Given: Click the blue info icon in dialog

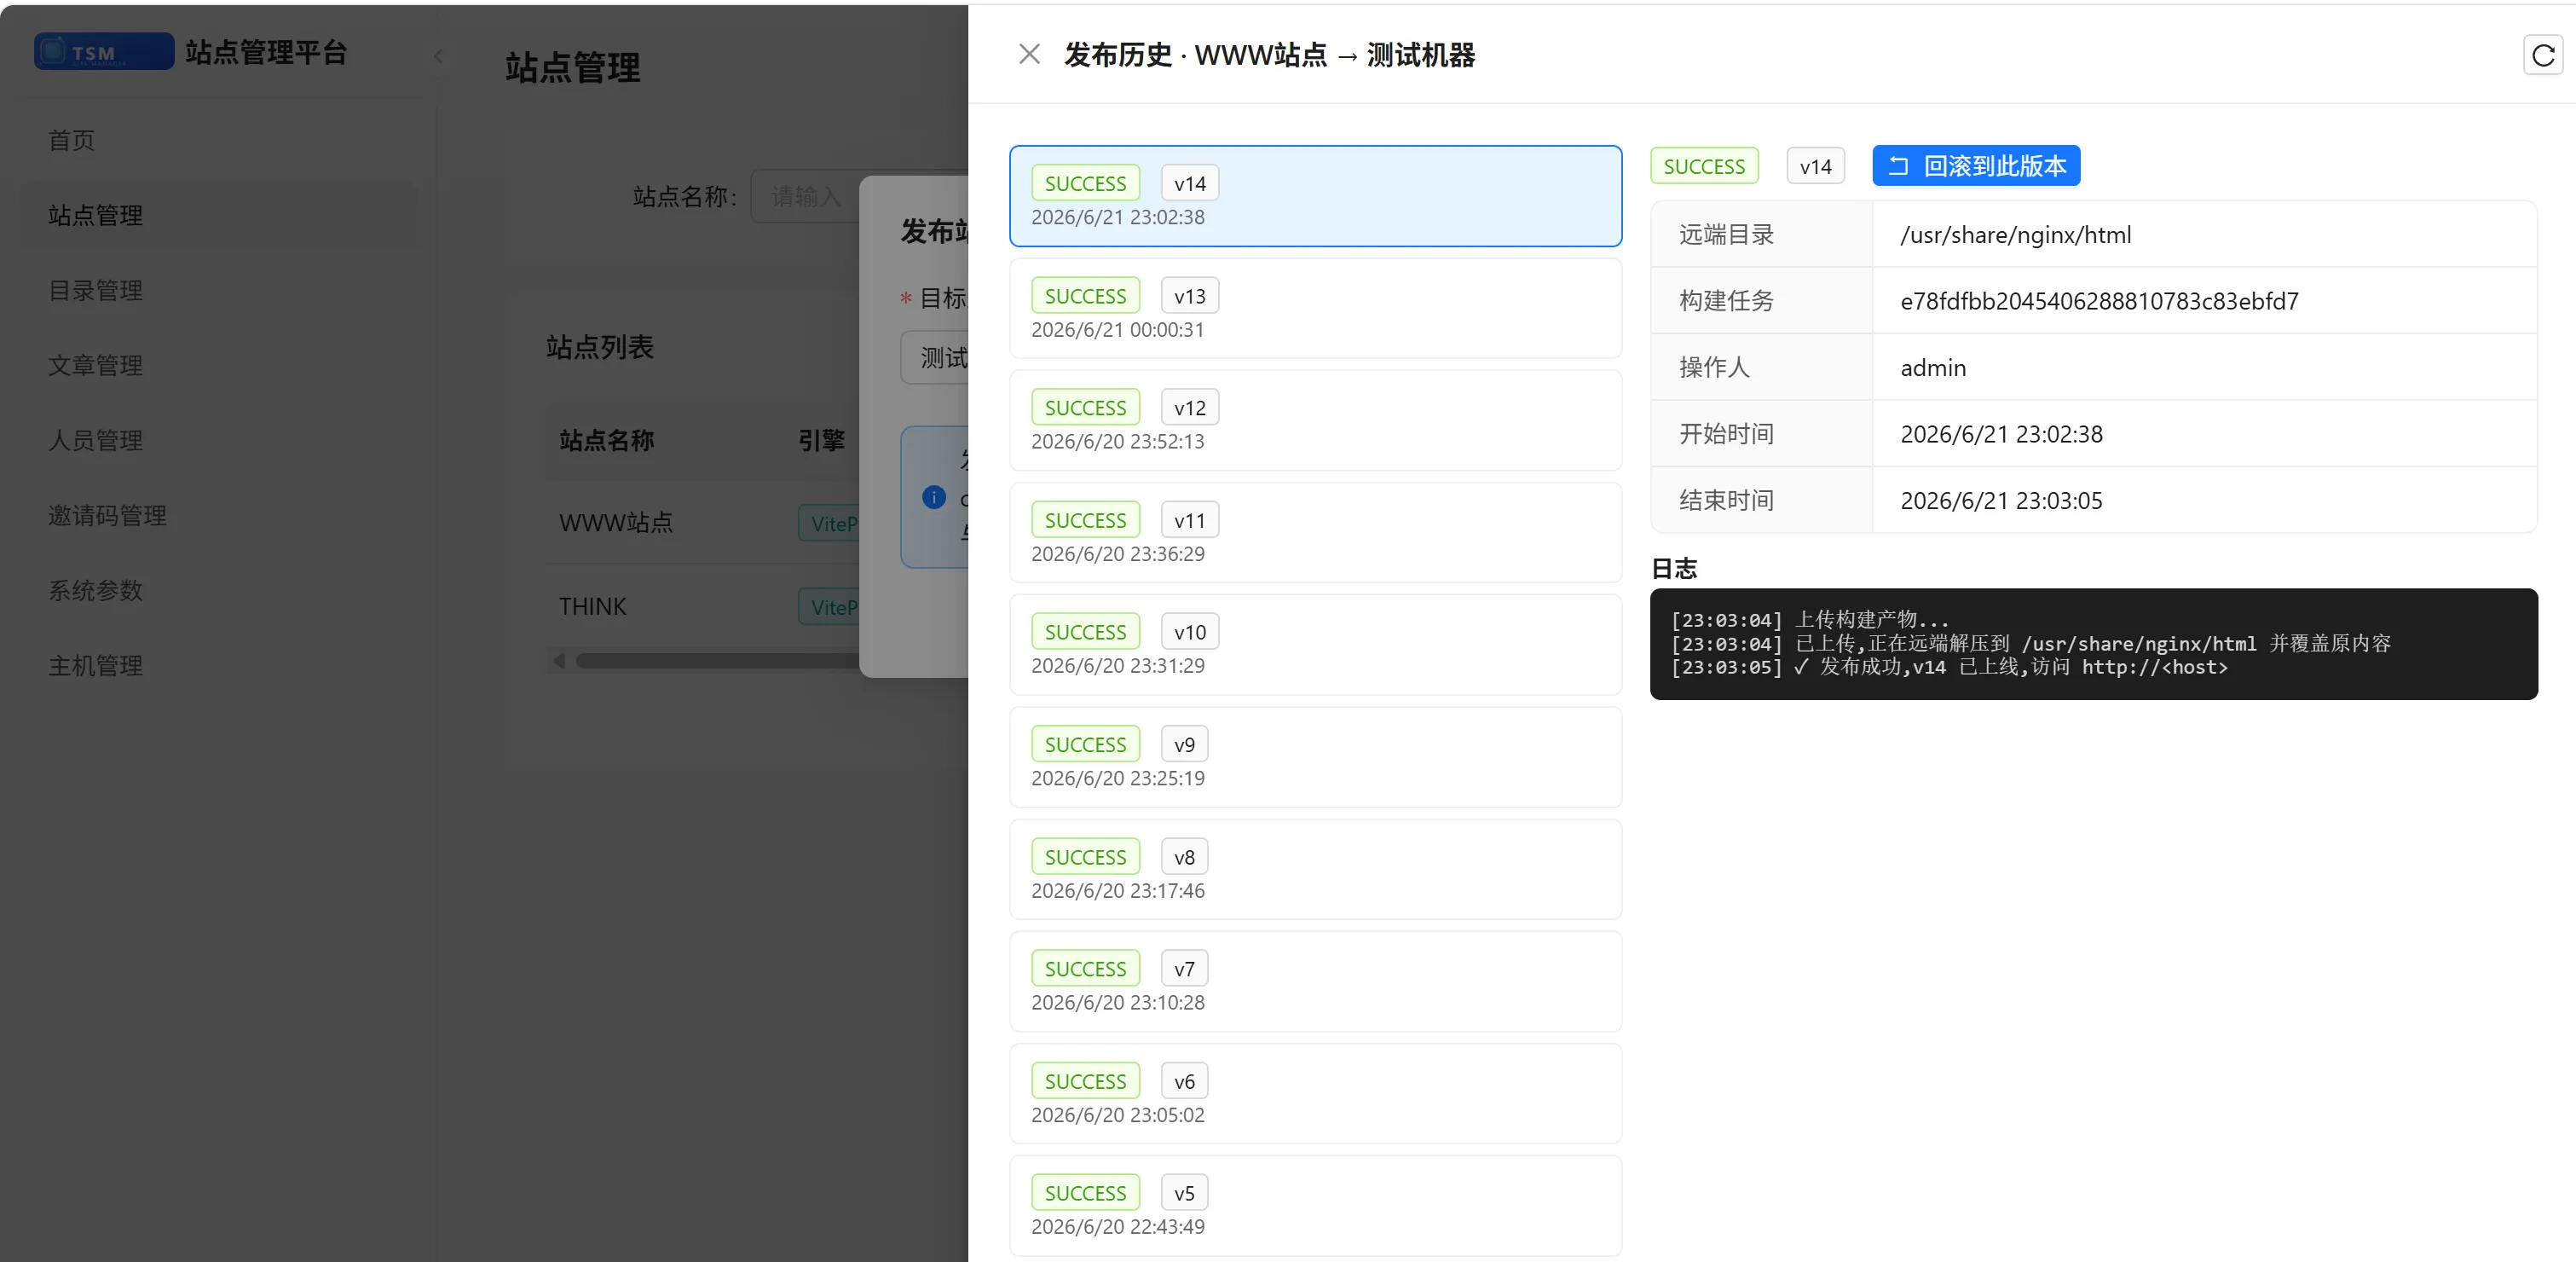Looking at the screenshot, I should [933, 497].
